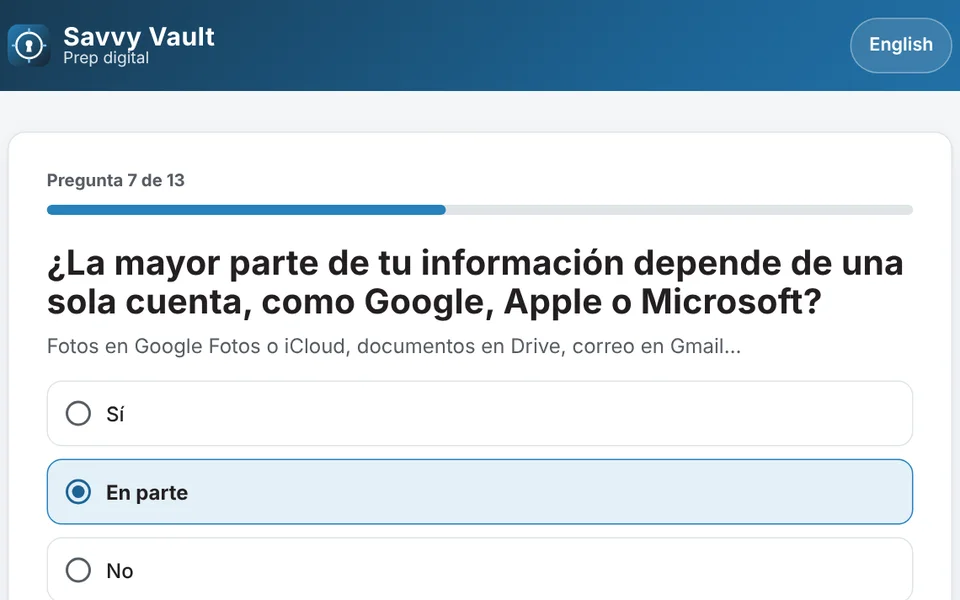
Task: Select the "Sí" radio option
Action: [x=479, y=413]
